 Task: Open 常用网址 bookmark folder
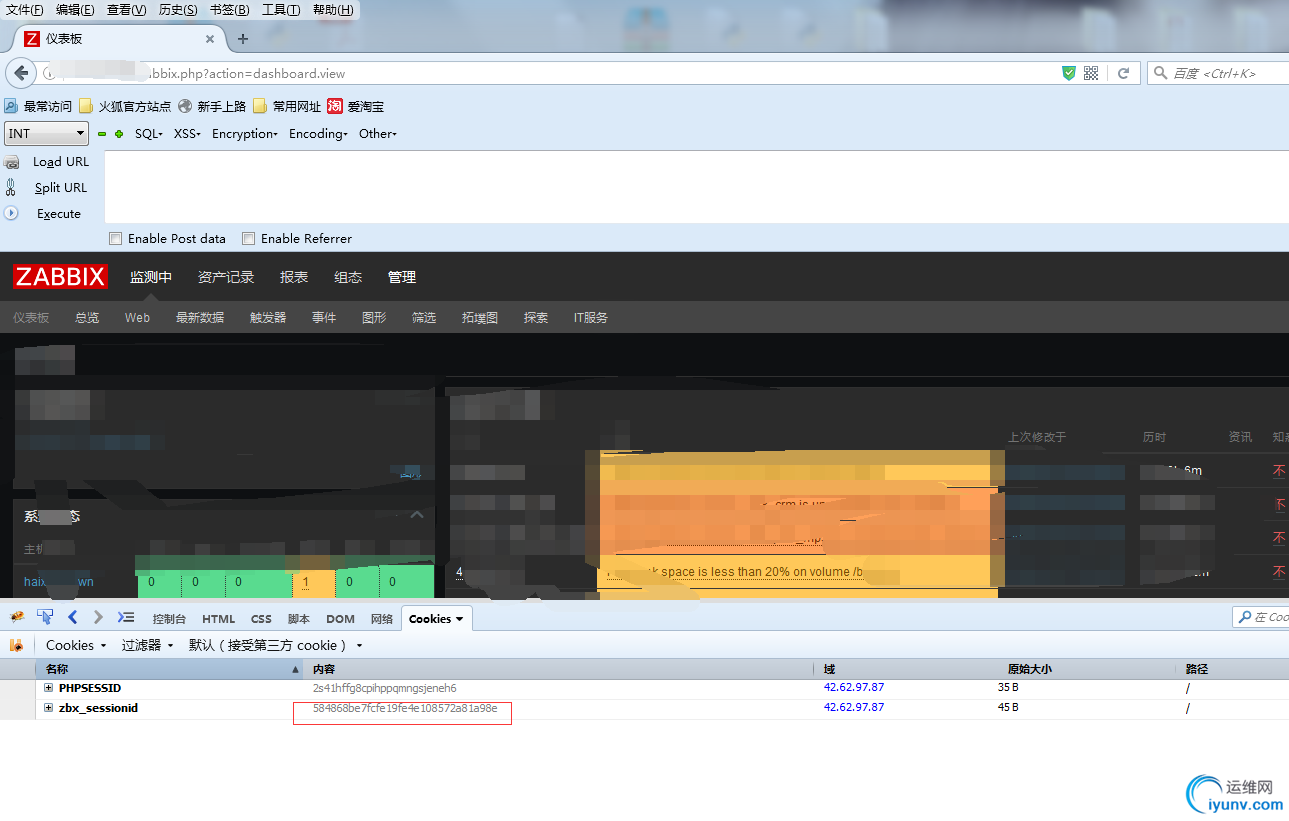tap(287, 106)
